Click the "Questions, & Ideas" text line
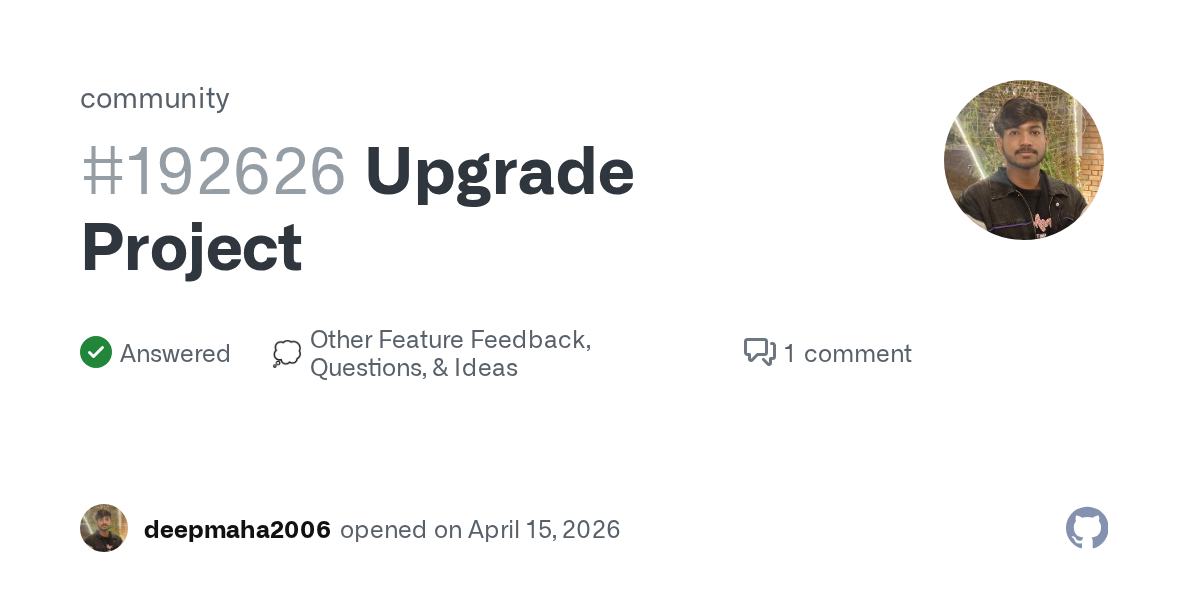 [x=413, y=368]
